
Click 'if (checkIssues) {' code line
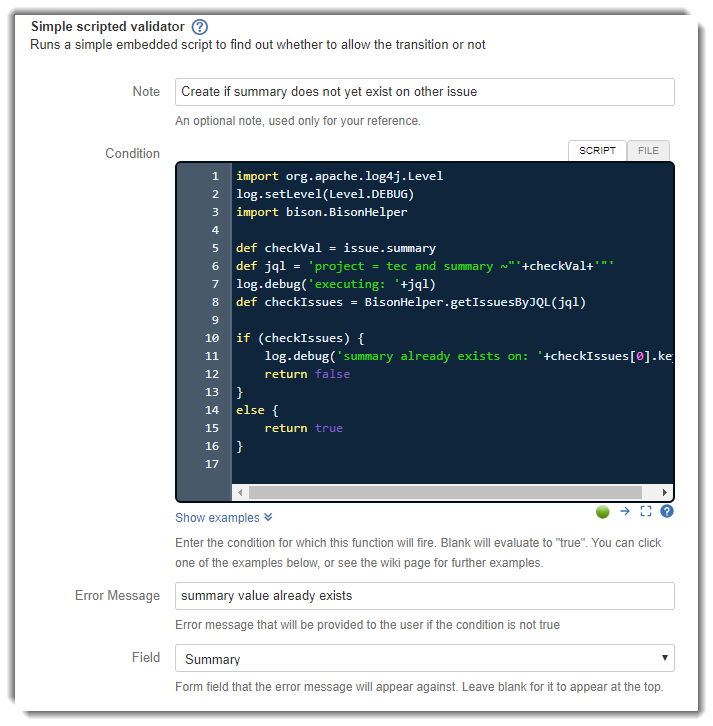[x=300, y=338]
